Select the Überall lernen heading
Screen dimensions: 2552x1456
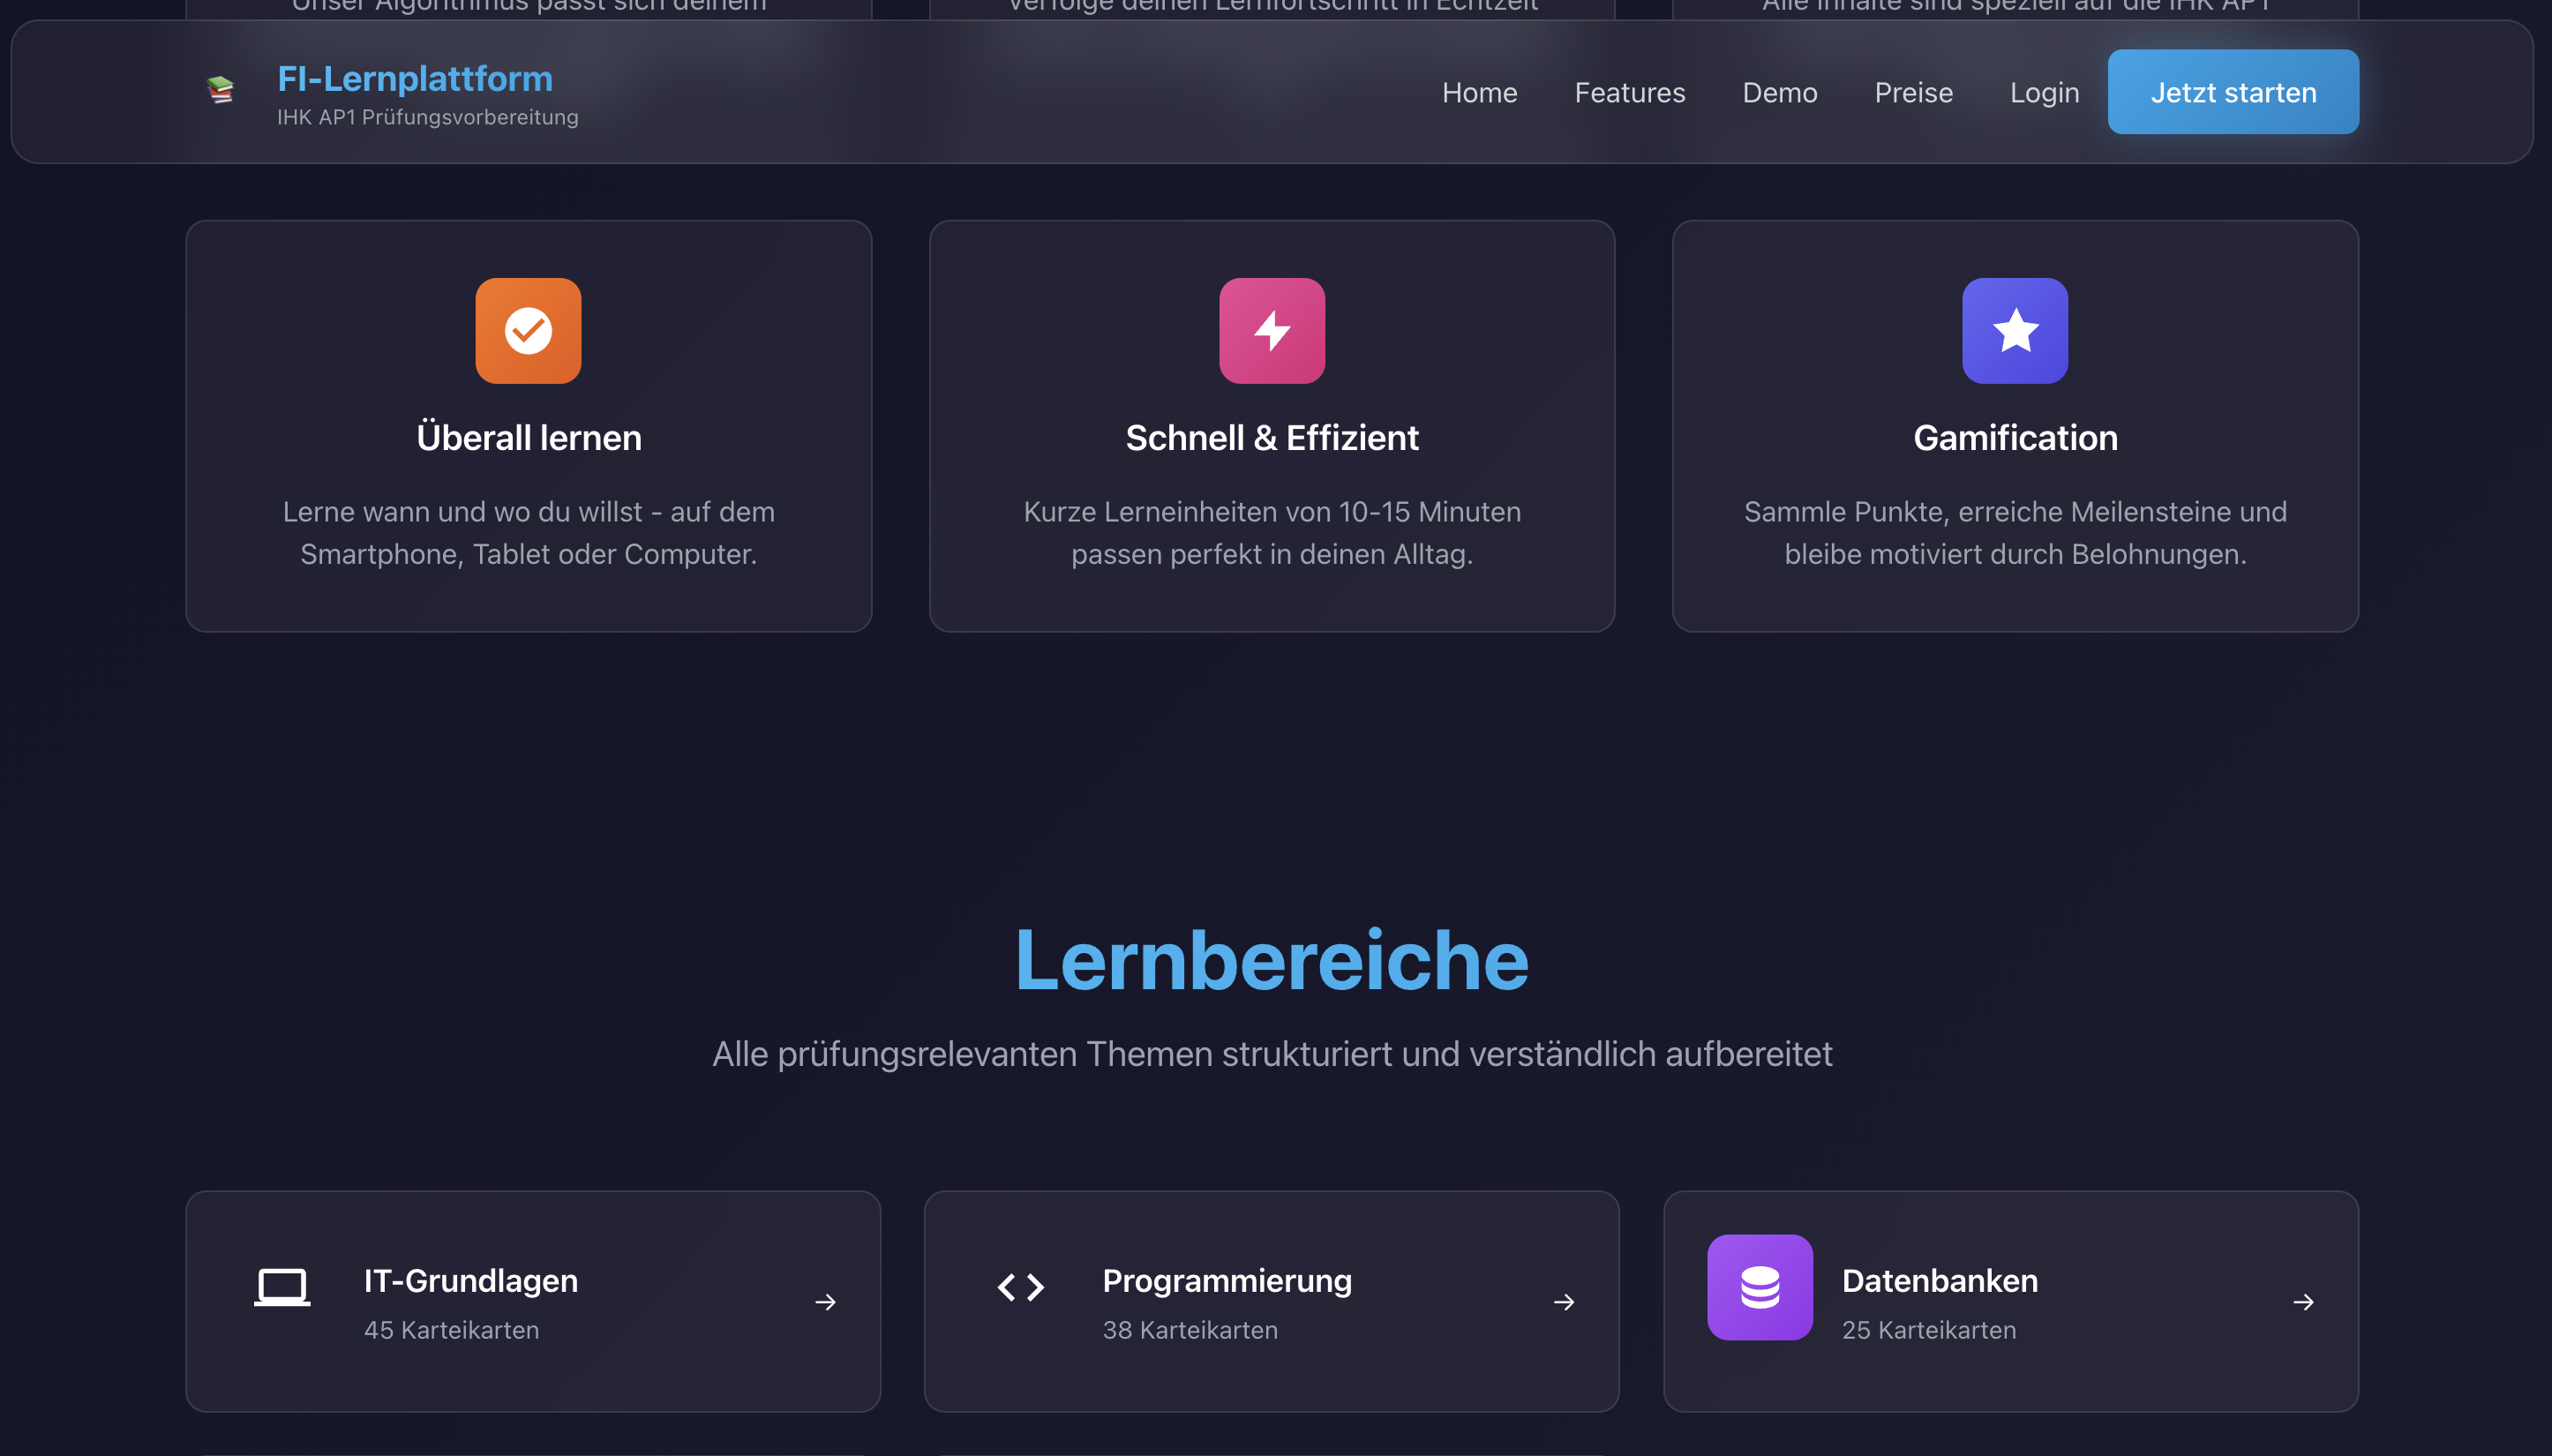coord(529,438)
